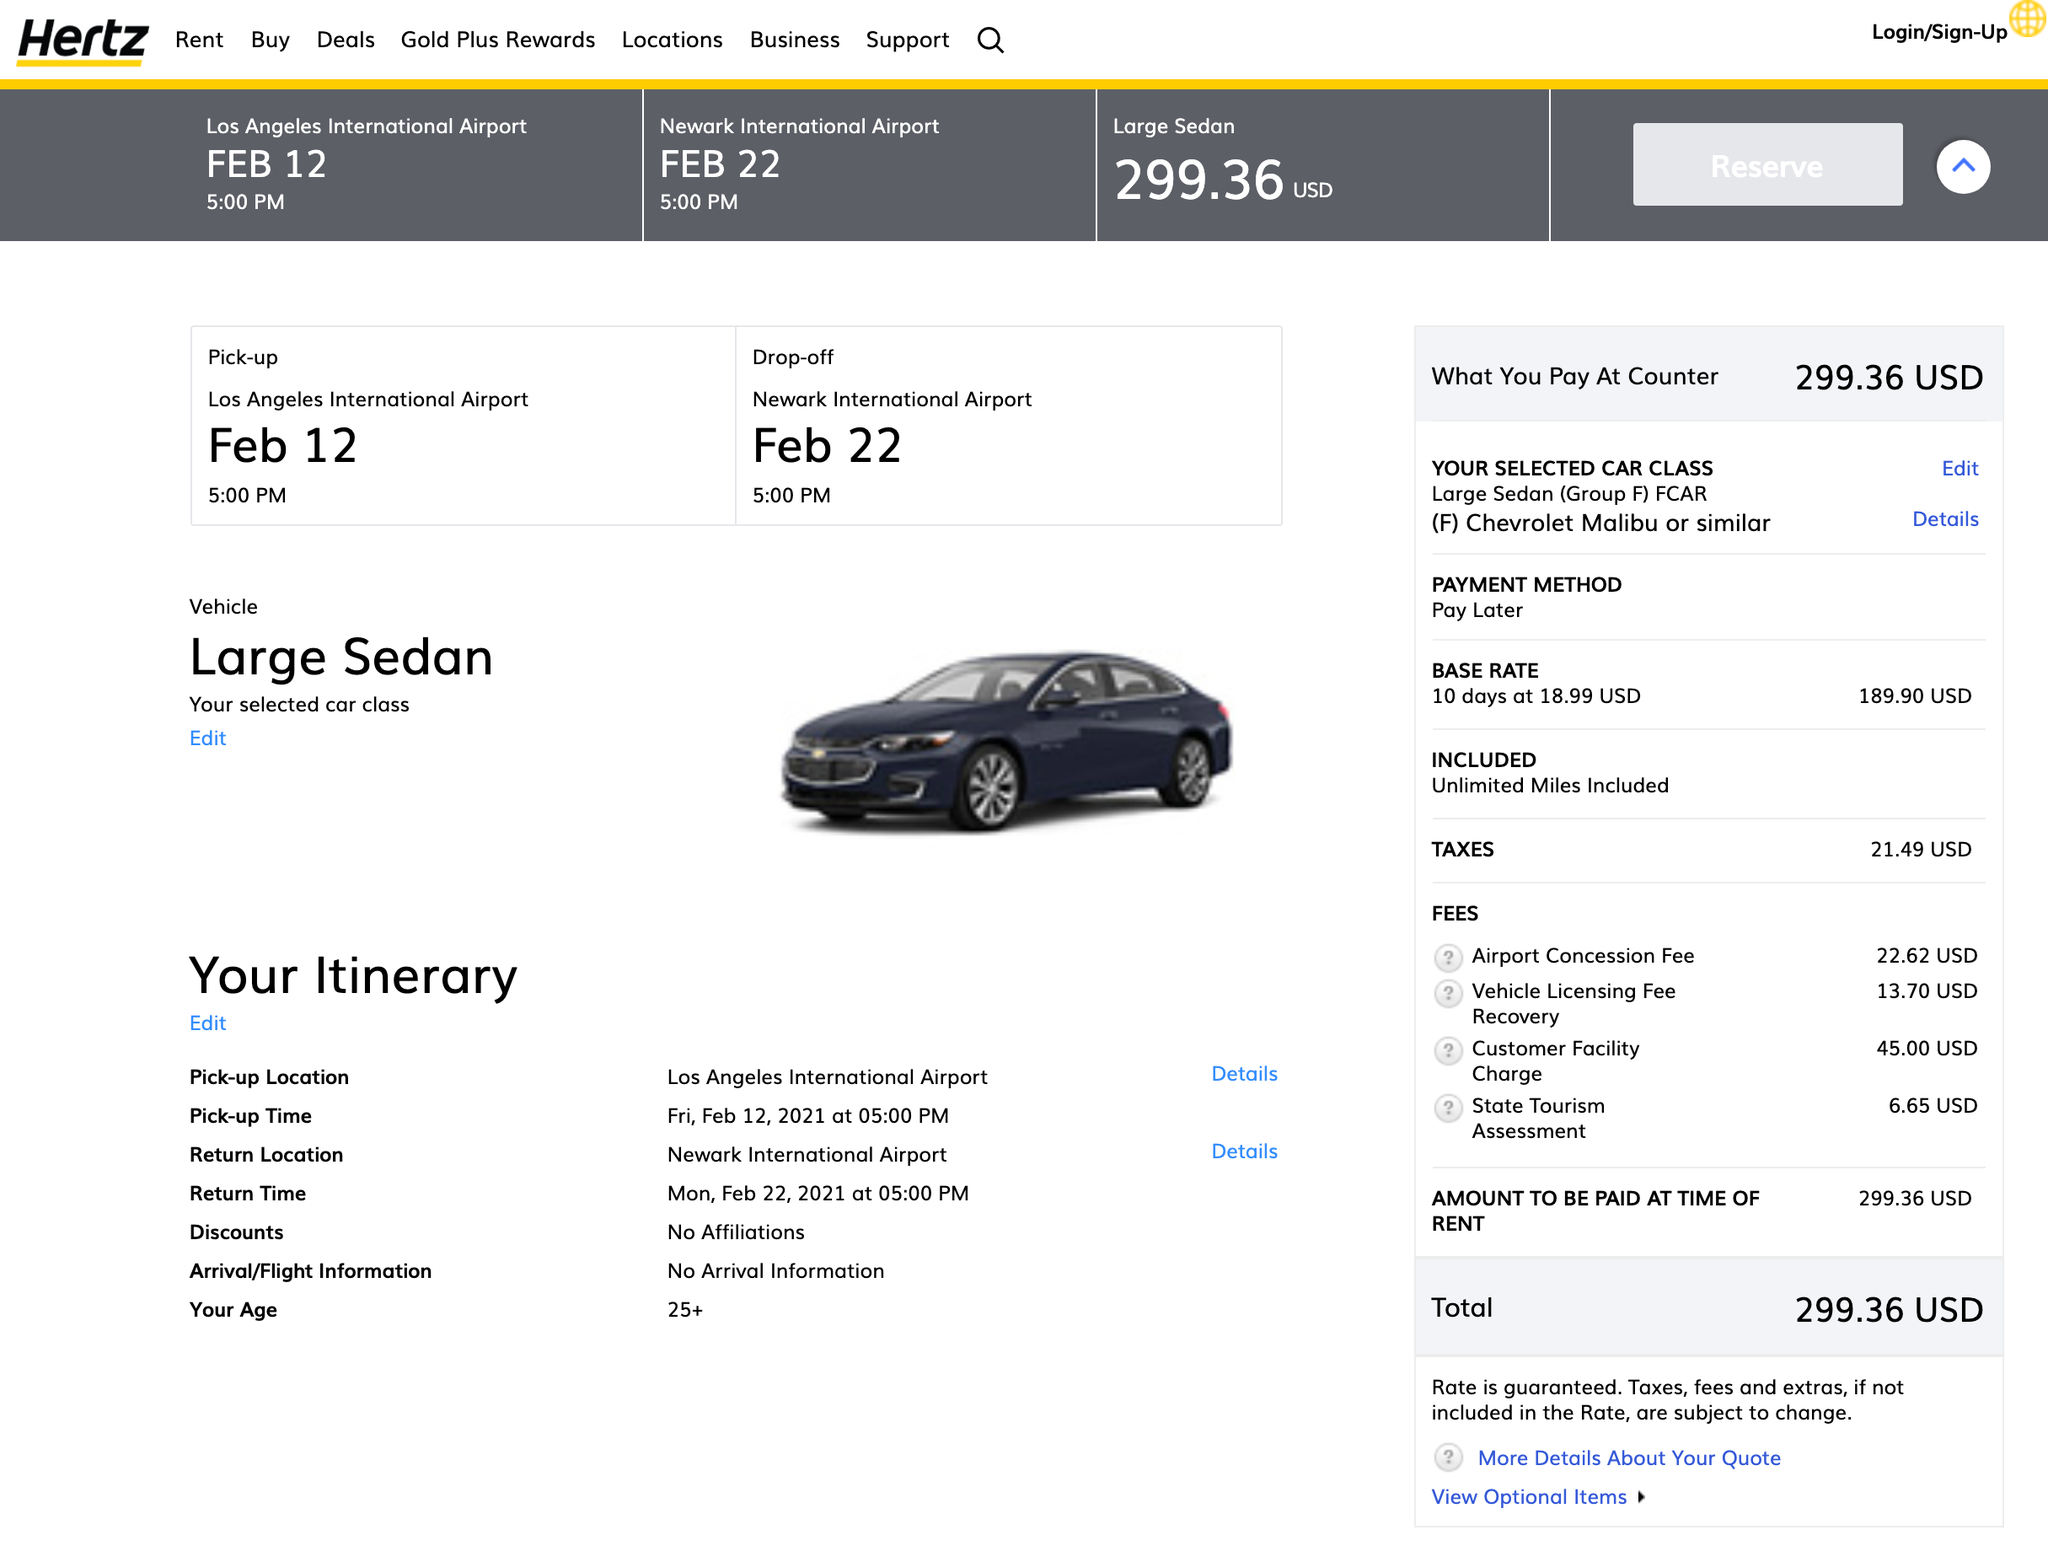The image size is (2048, 1546).
Task: Open help for Vehicle Licensing Fee Recovery
Action: click(x=1448, y=993)
